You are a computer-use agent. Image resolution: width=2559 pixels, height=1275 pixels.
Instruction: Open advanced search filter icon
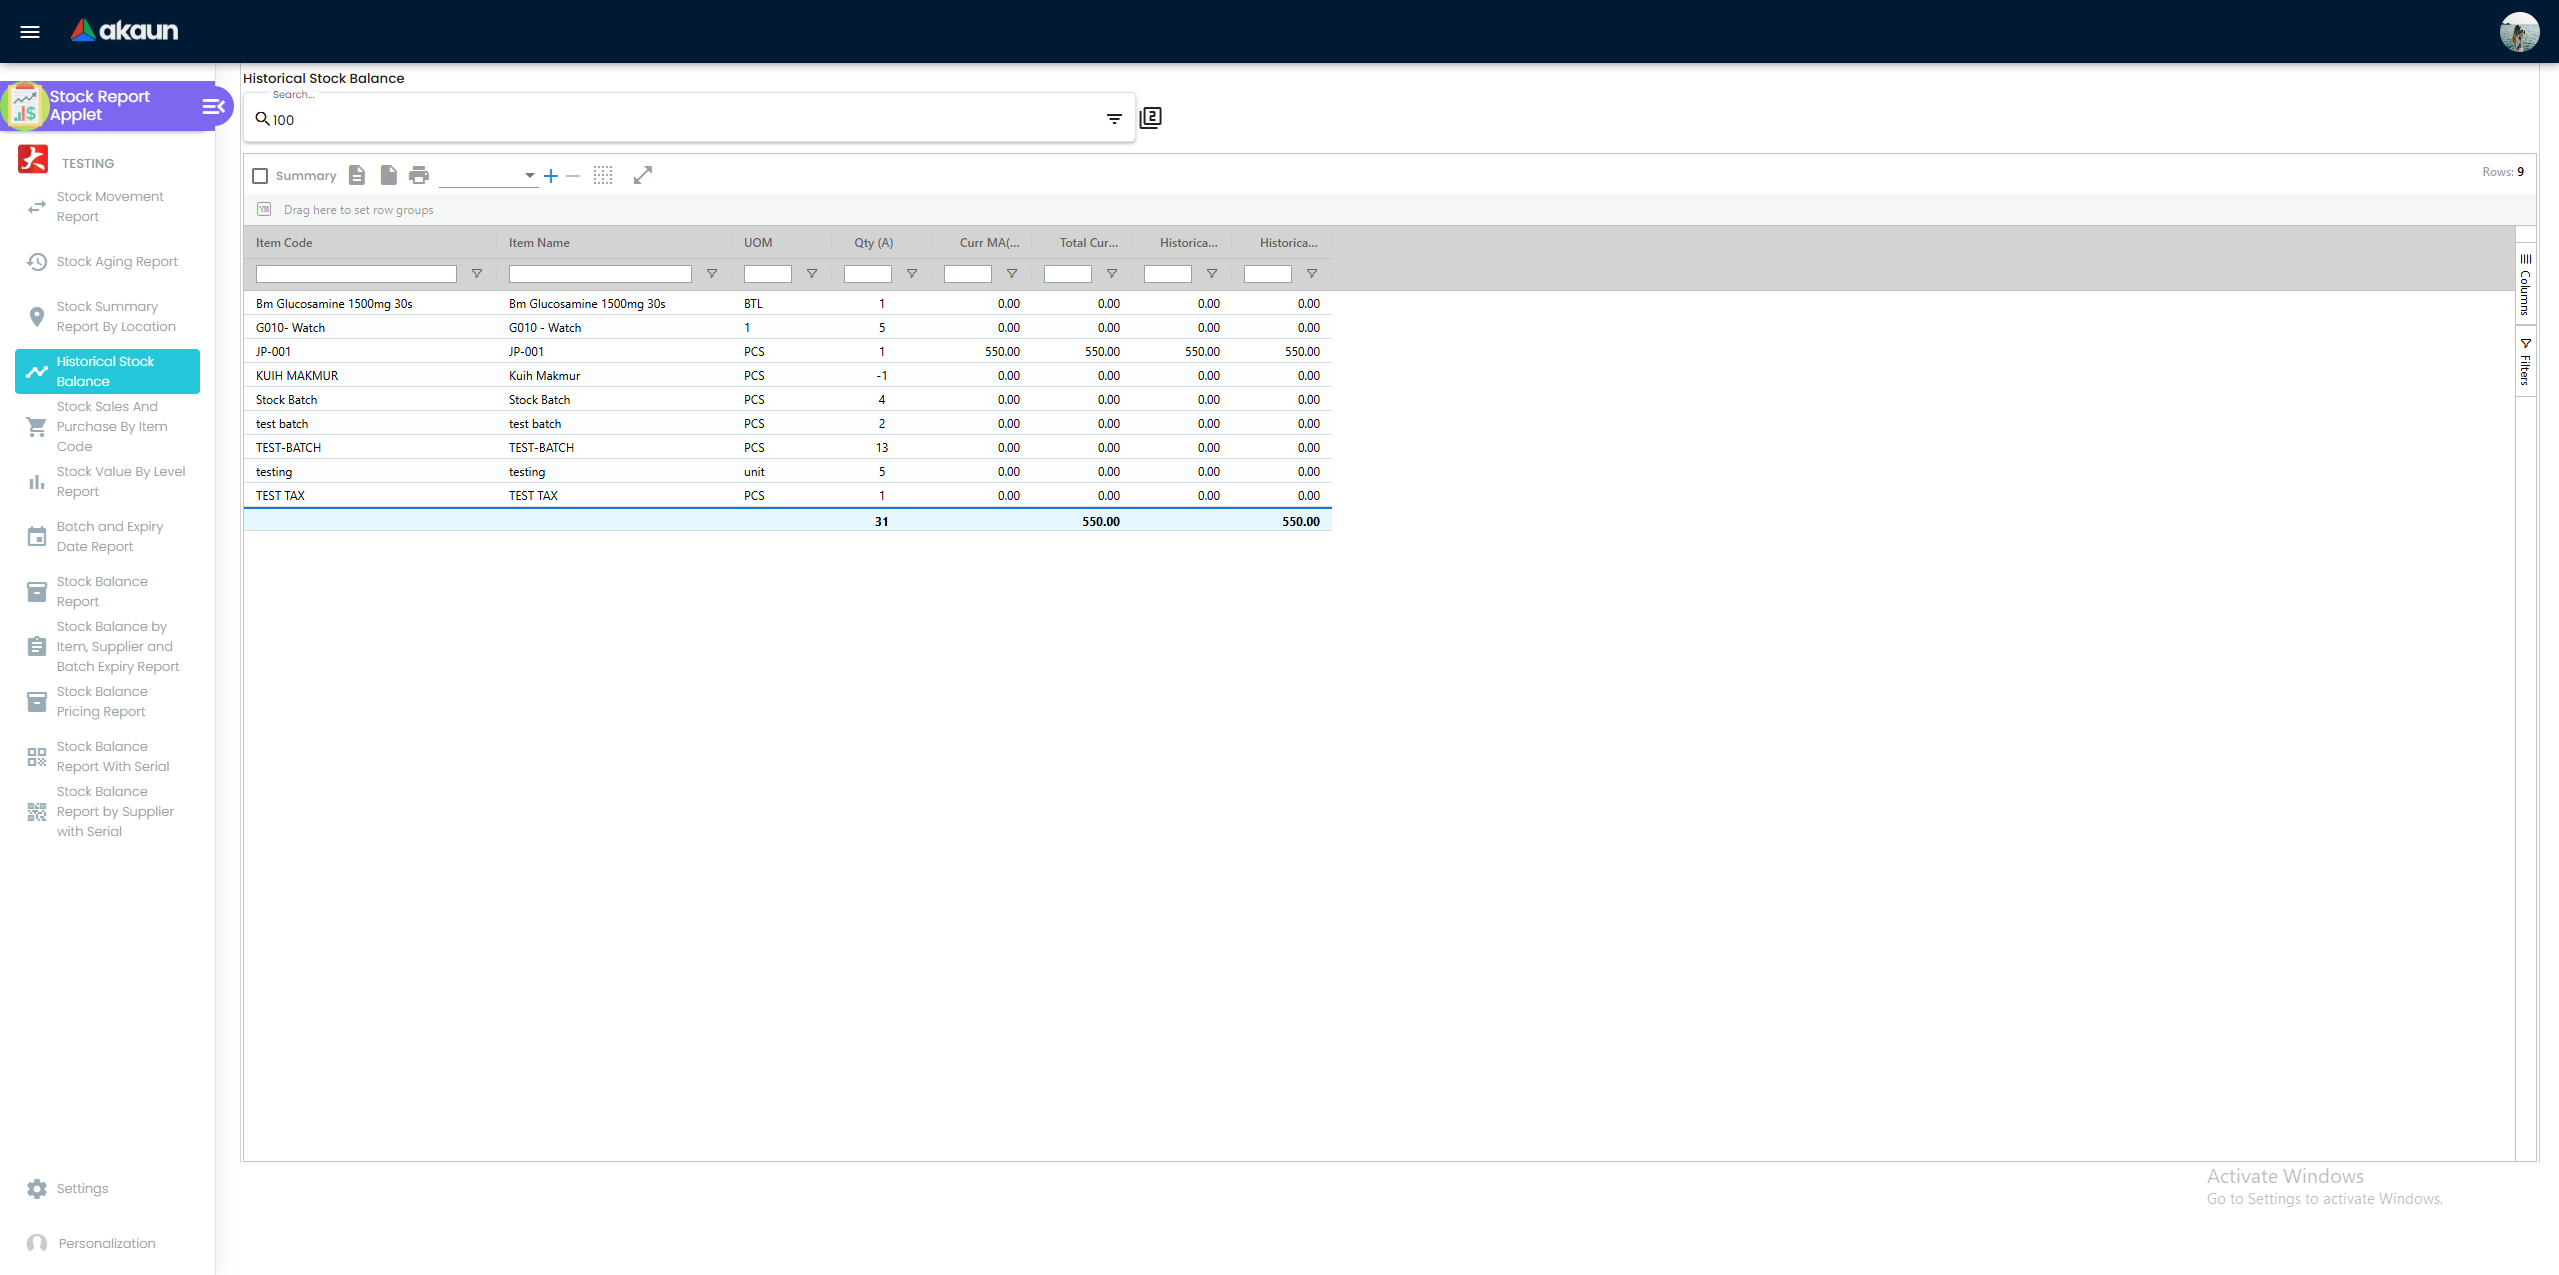1114,119
